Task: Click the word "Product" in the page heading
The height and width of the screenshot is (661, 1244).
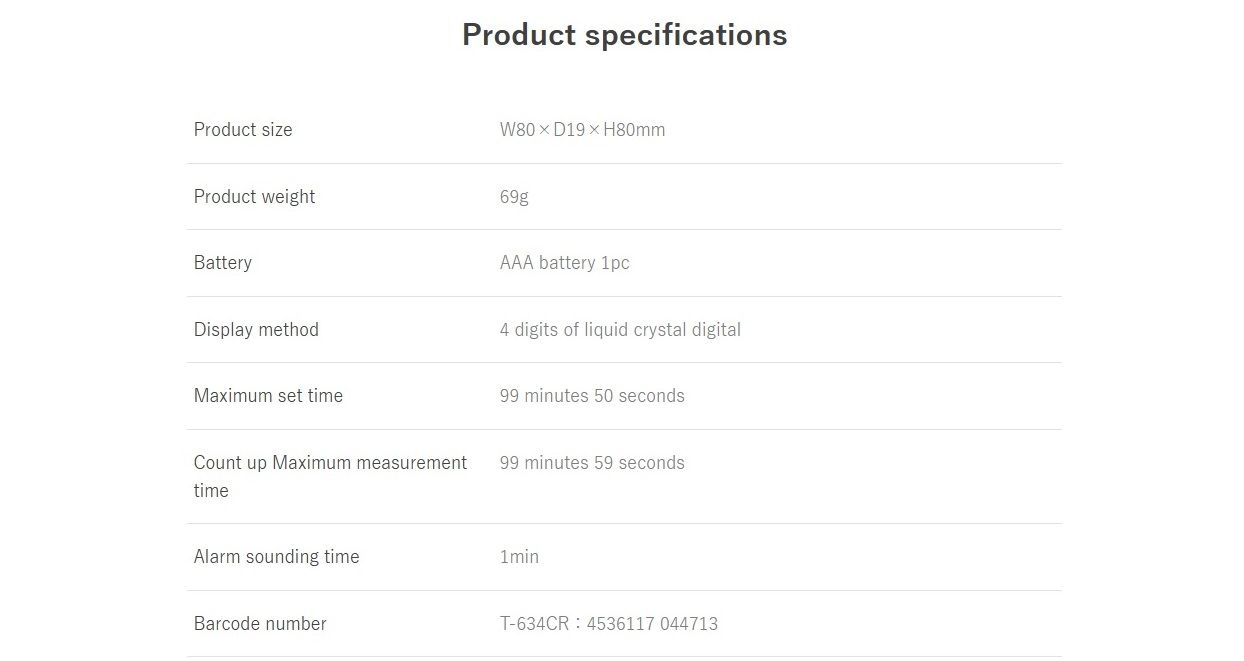Action: (x=518, y=35)
